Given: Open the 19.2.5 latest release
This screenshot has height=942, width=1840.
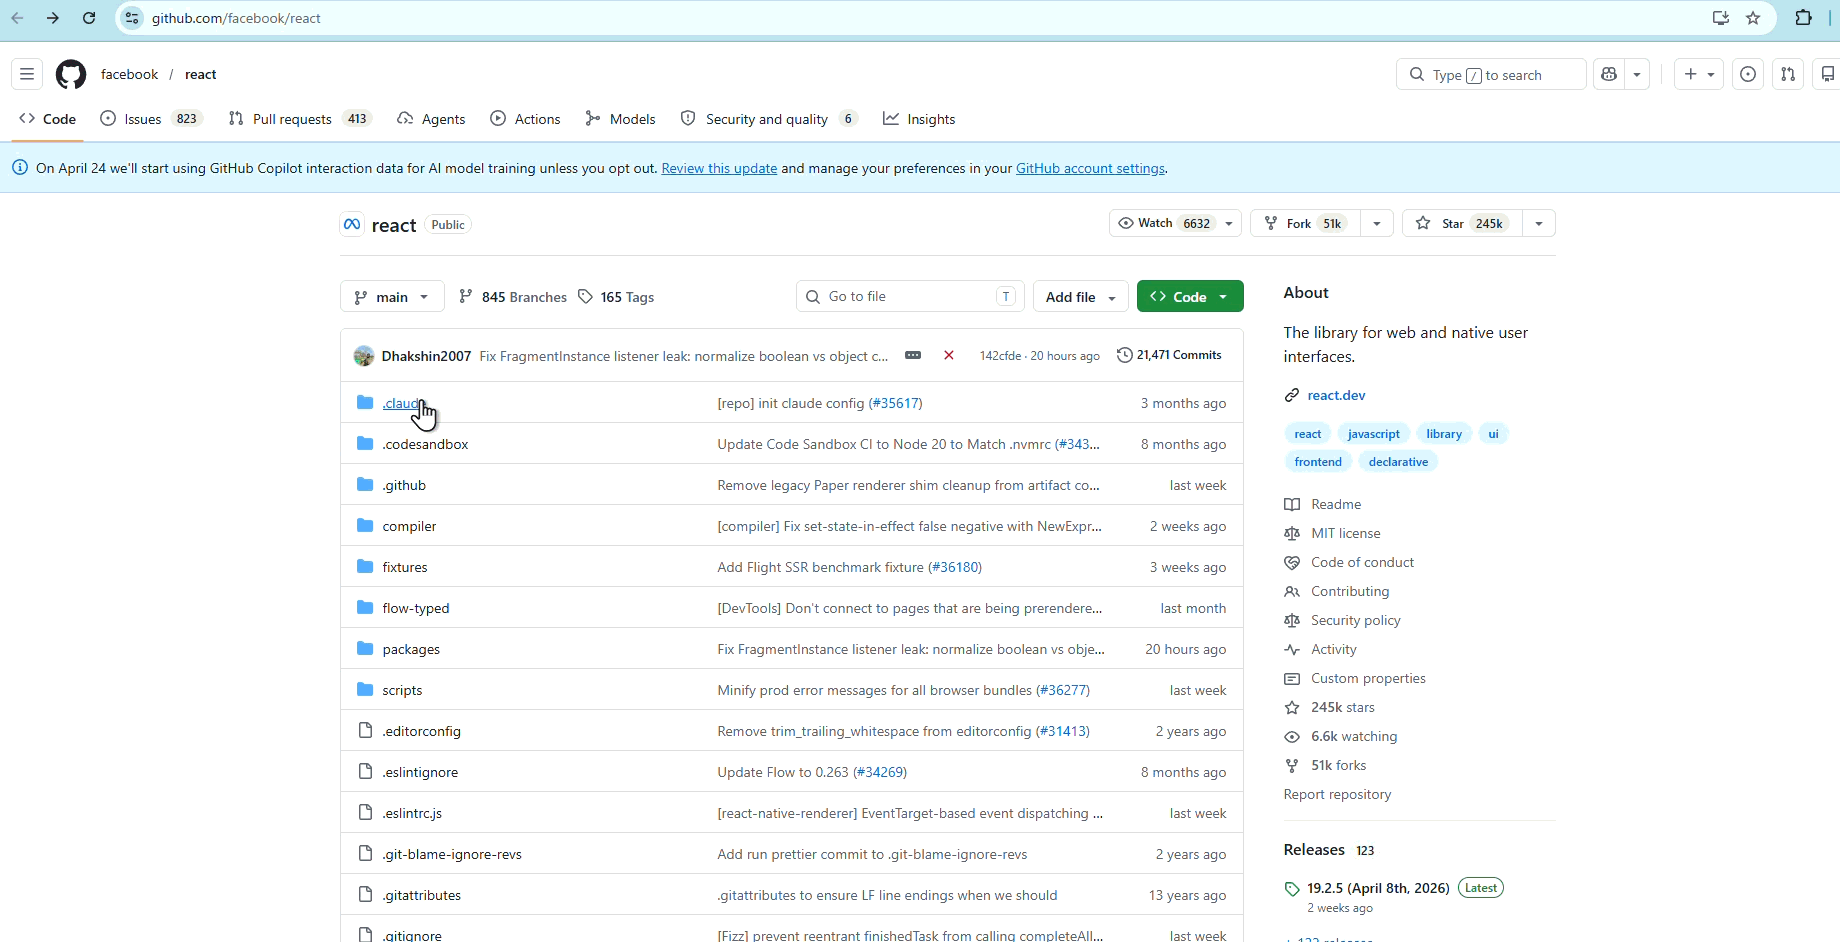Looking at the screenshot, I should pyautogui.click(x=1378, y=888).
